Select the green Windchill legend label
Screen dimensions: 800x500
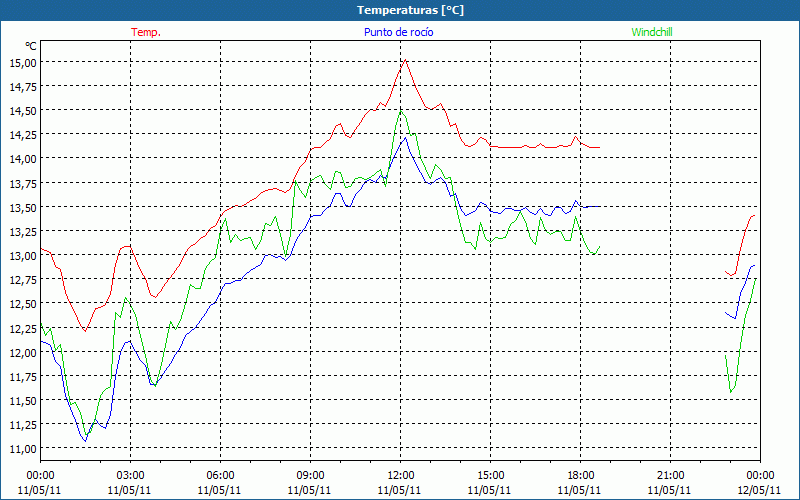(652, 32)
